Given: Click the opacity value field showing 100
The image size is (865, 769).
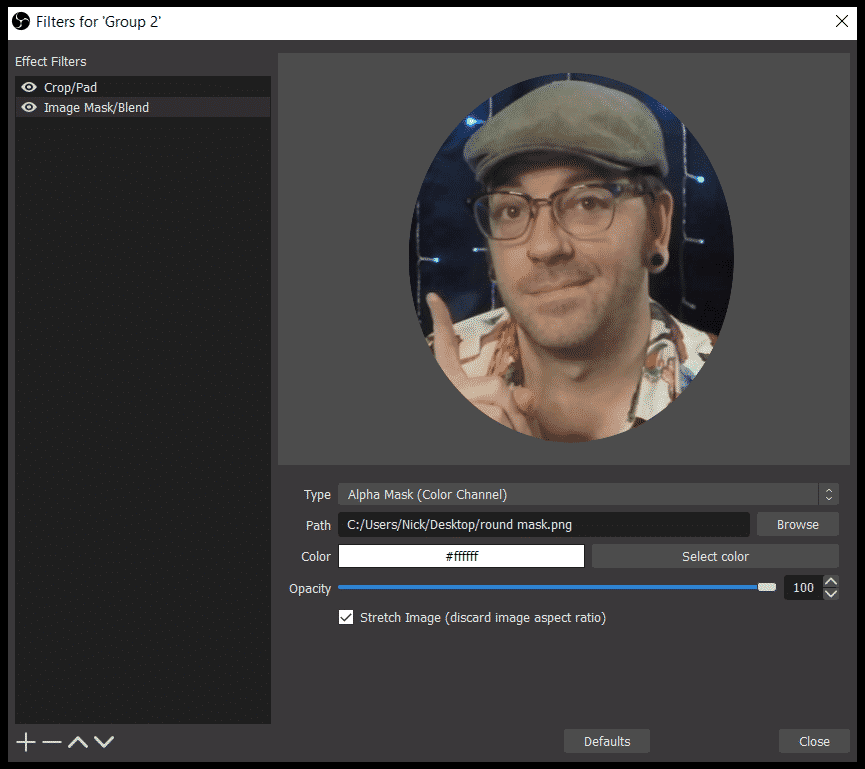Looking at the screenshot, I should pyautogui.click(x=803, y=588).
